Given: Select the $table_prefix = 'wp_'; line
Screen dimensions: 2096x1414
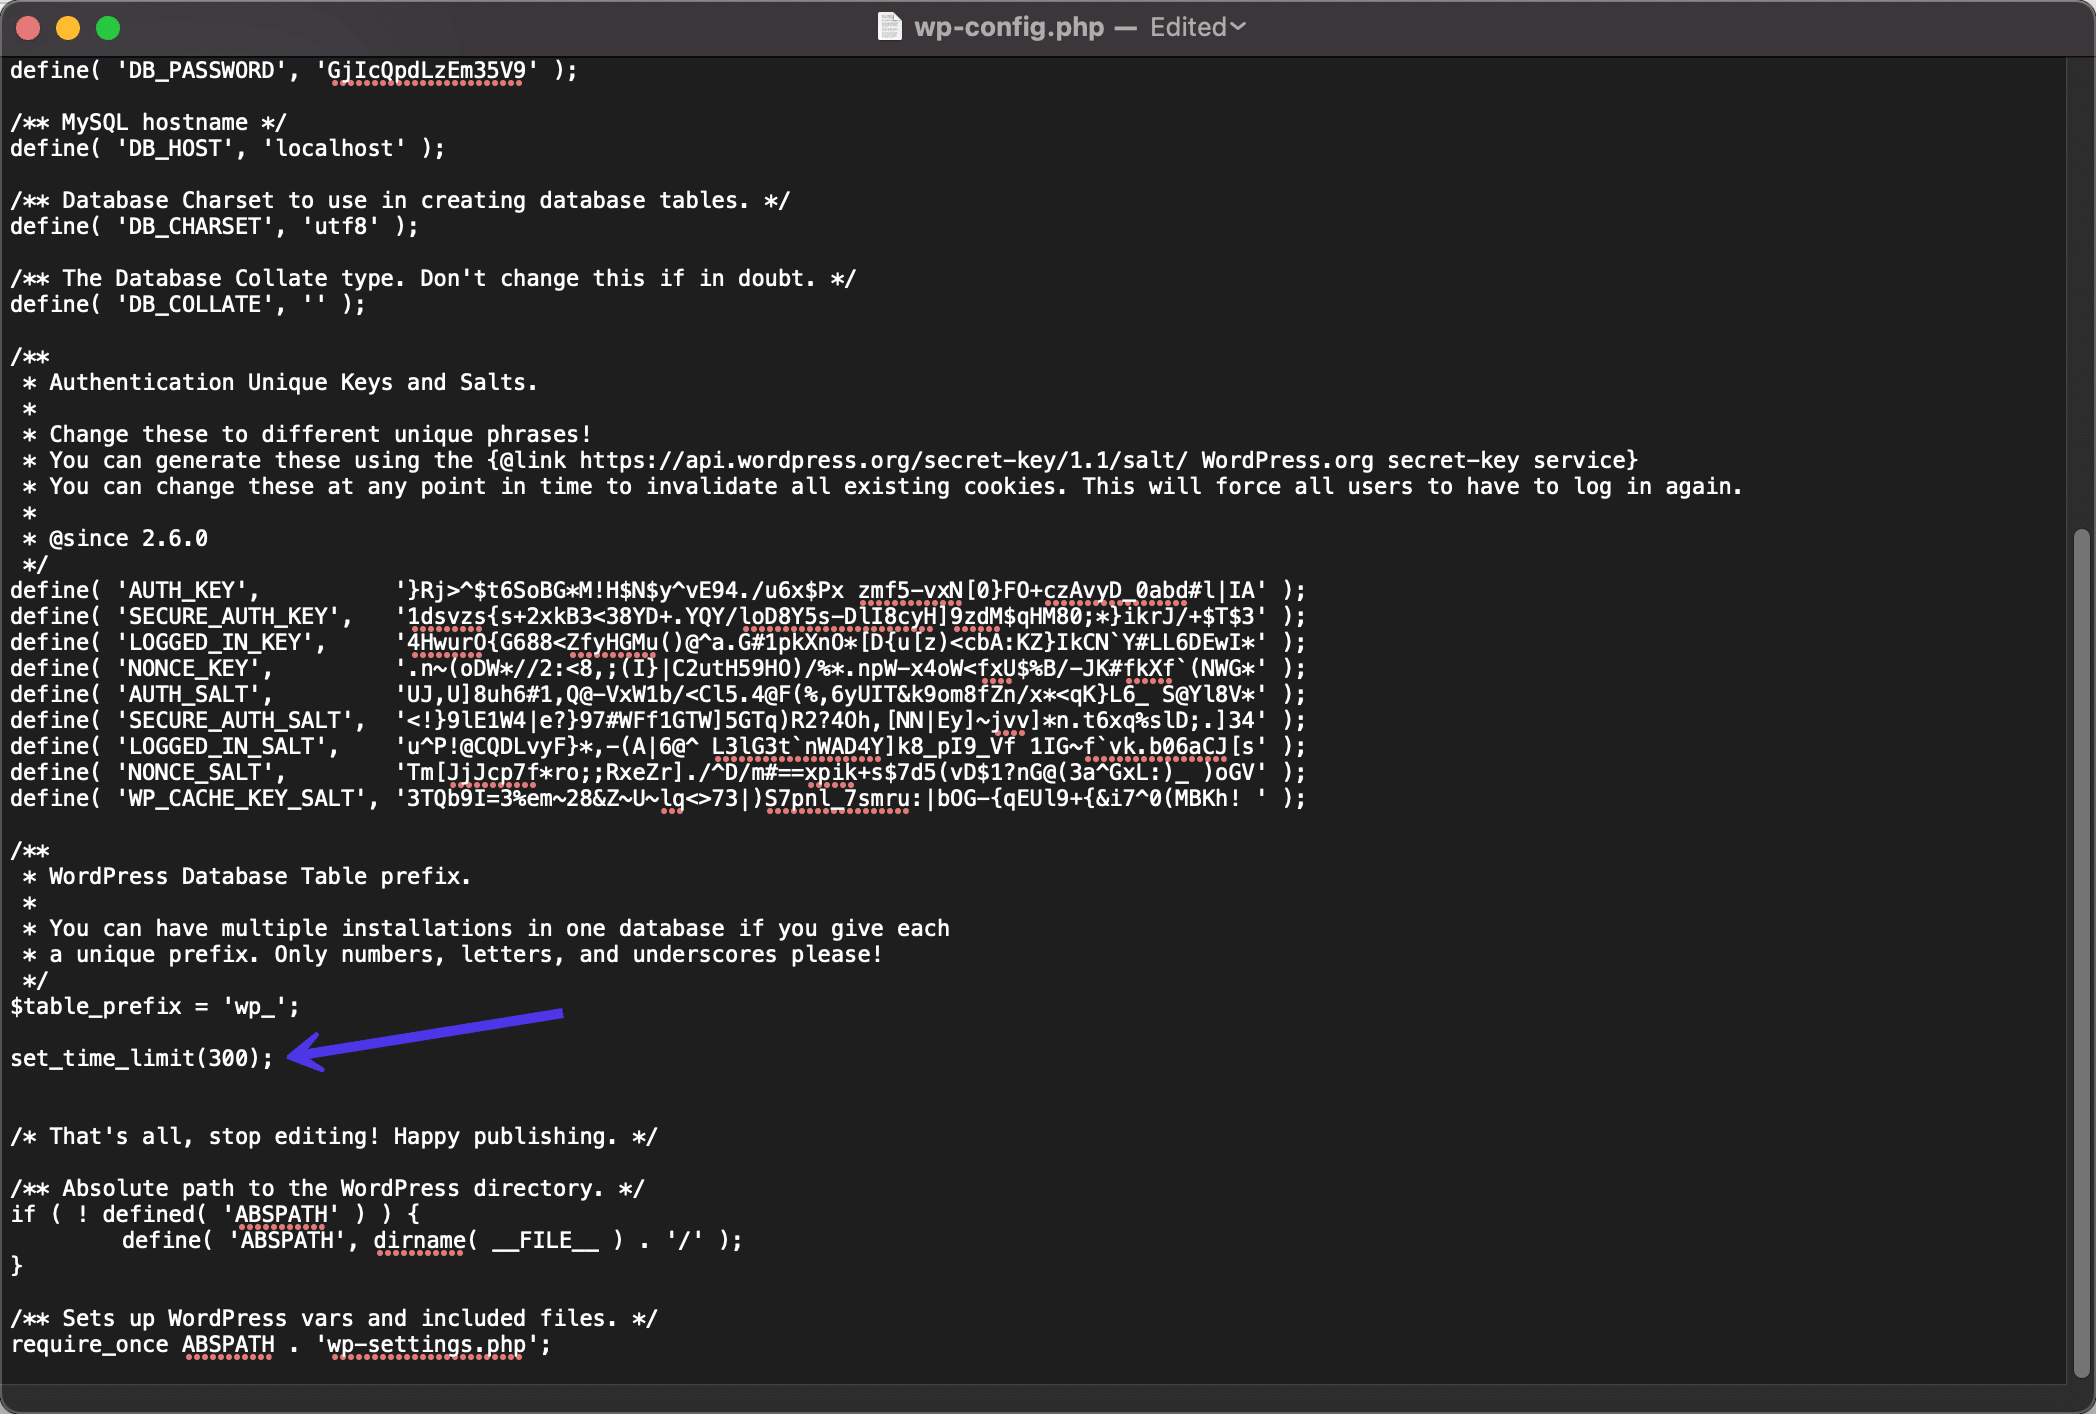Looking at the screenshot, I should (154, 1006).
